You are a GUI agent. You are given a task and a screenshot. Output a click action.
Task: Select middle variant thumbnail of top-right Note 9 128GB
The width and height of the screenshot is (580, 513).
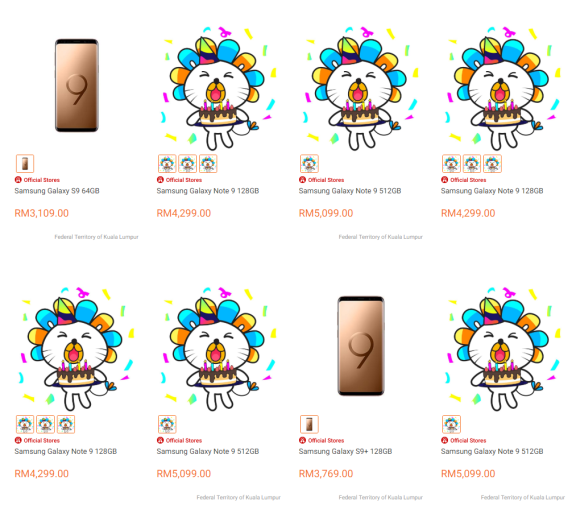(x=472, y=163)
